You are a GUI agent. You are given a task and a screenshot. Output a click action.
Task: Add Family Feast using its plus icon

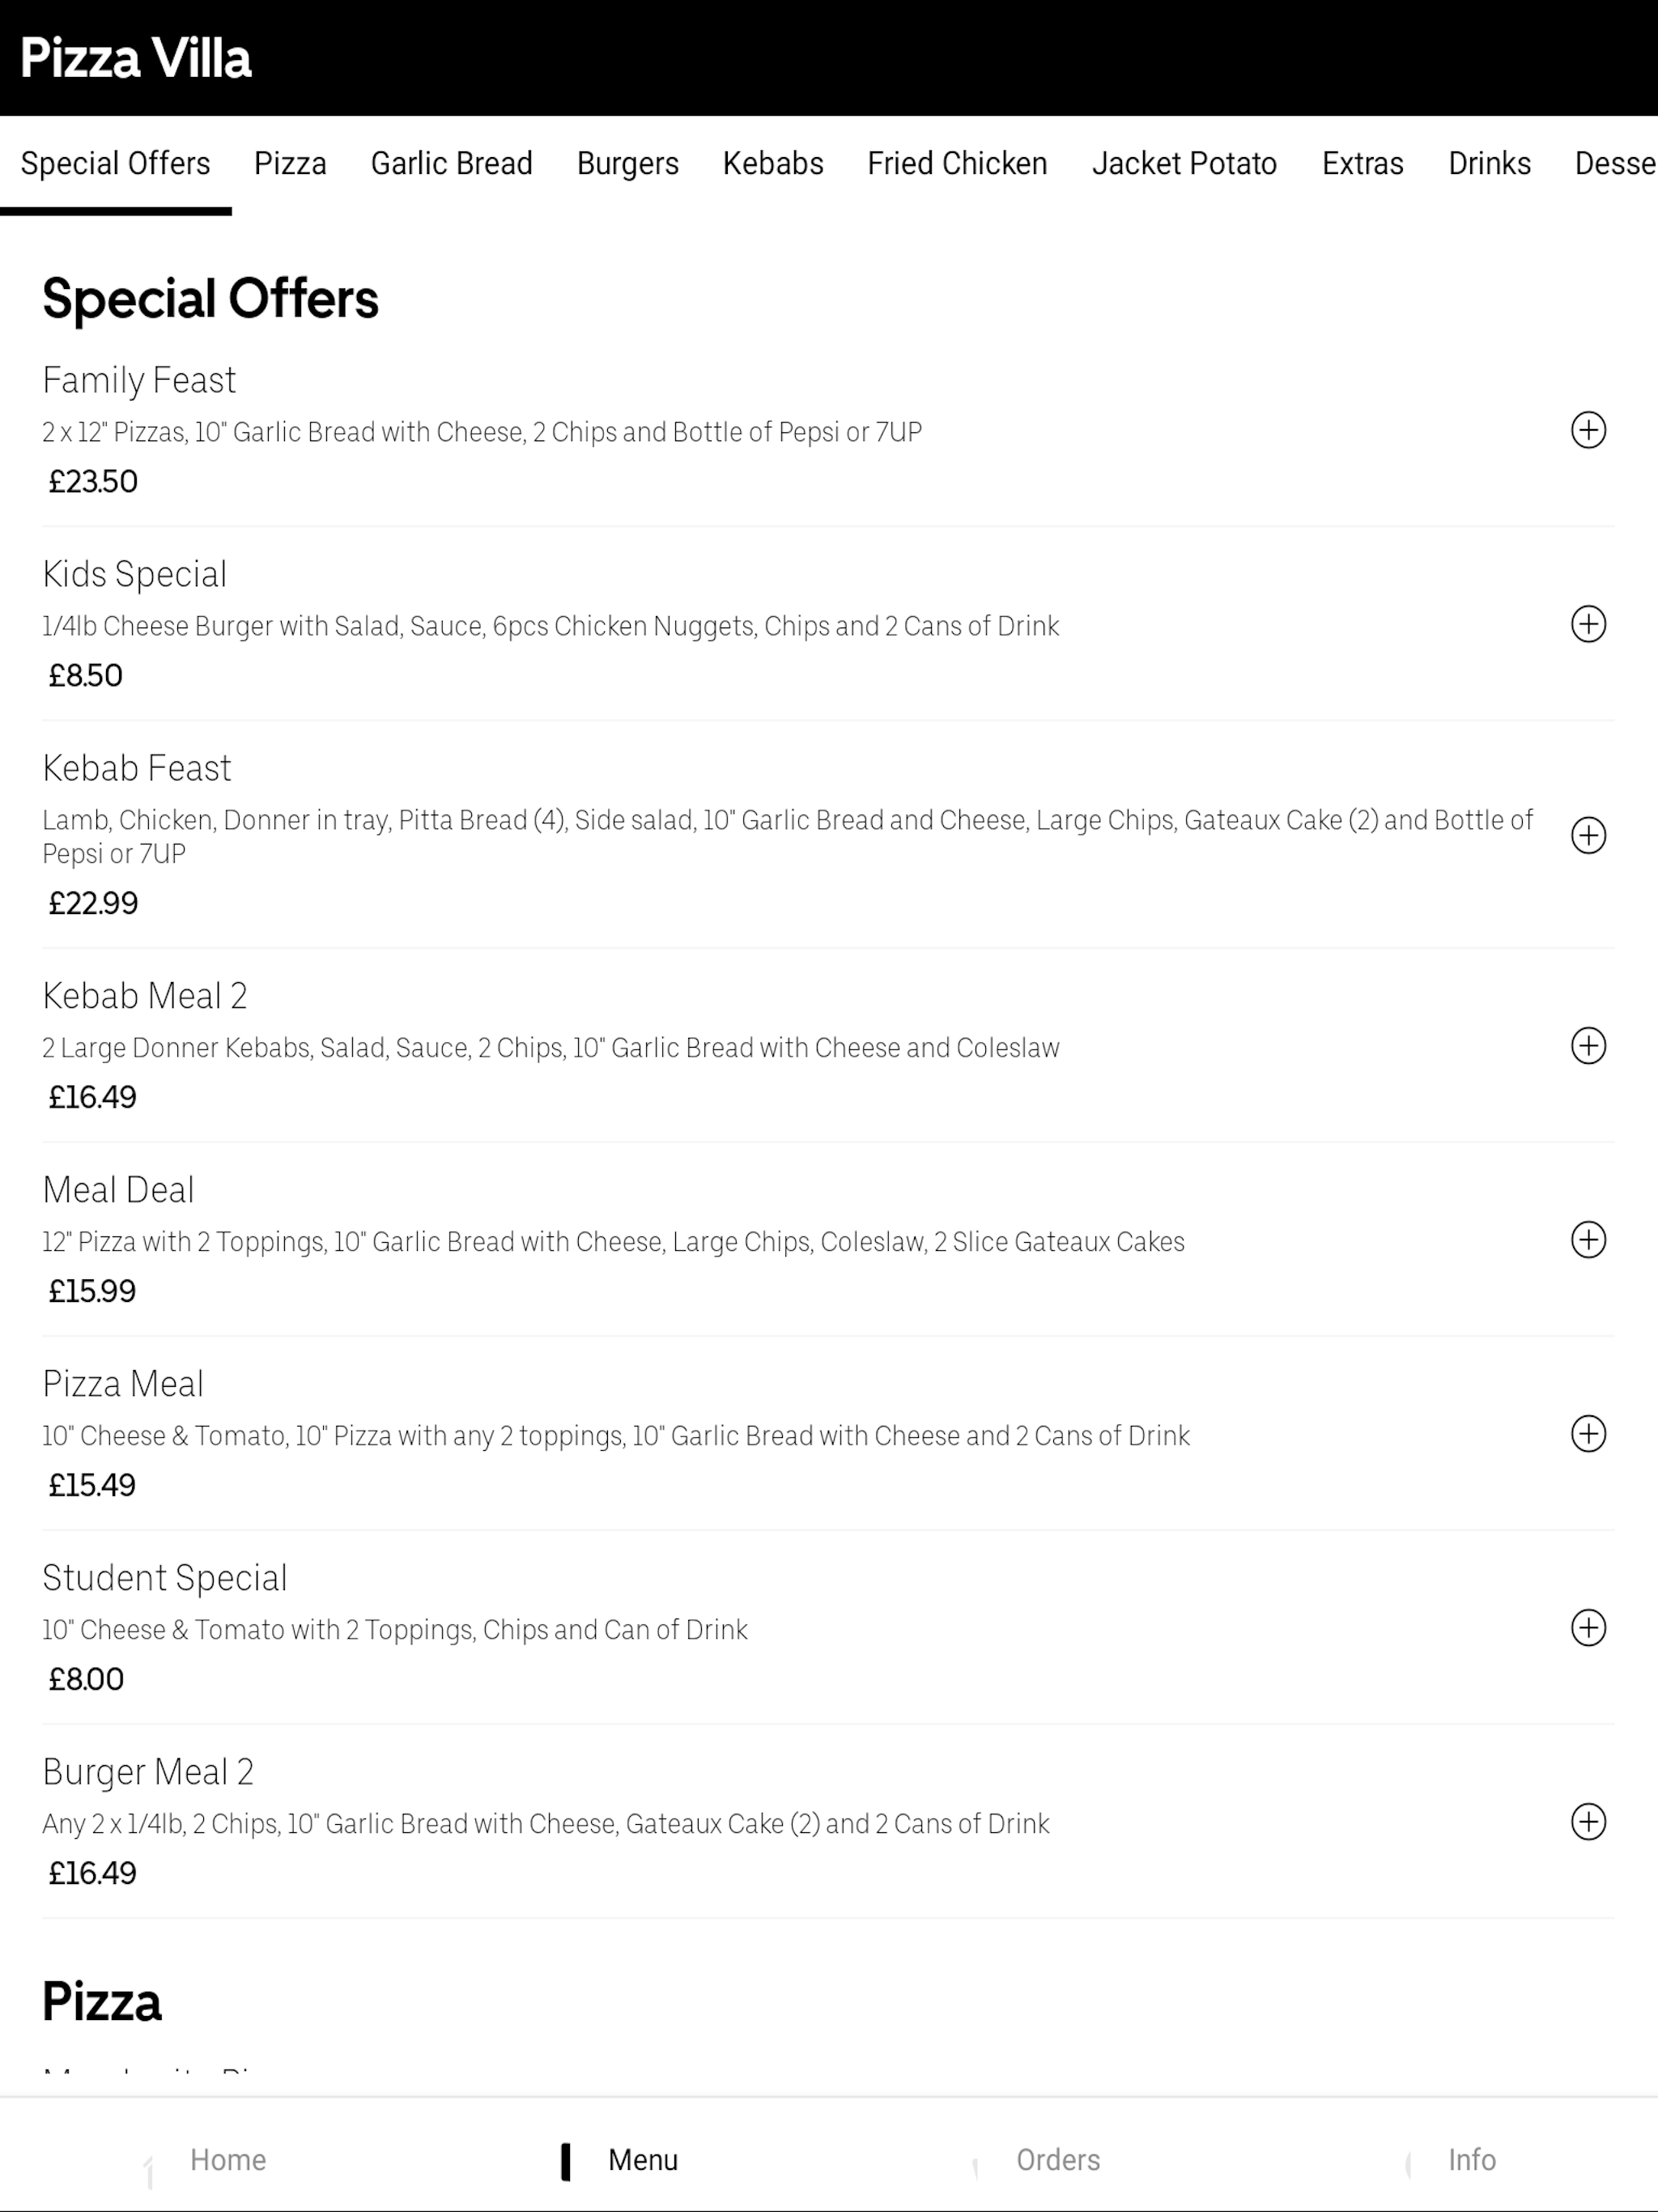[x=1588, y=430]
